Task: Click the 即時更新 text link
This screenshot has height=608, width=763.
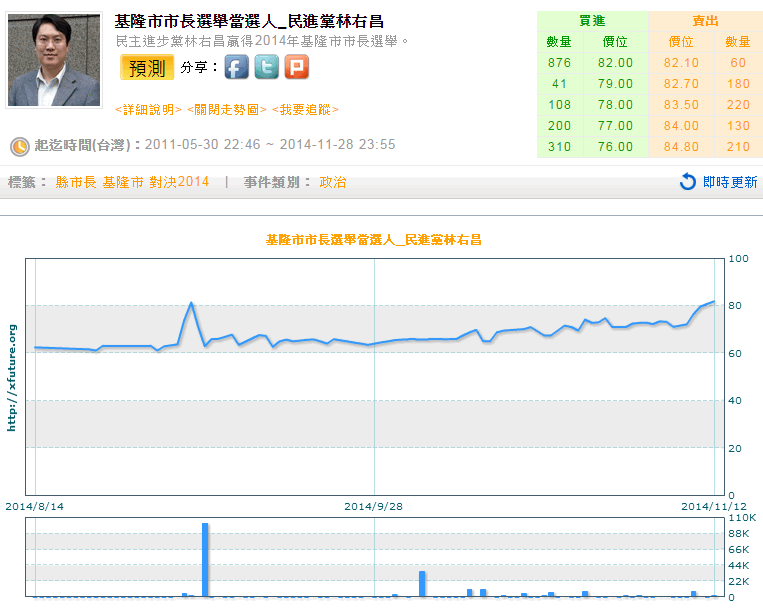Action: (730, 182)
